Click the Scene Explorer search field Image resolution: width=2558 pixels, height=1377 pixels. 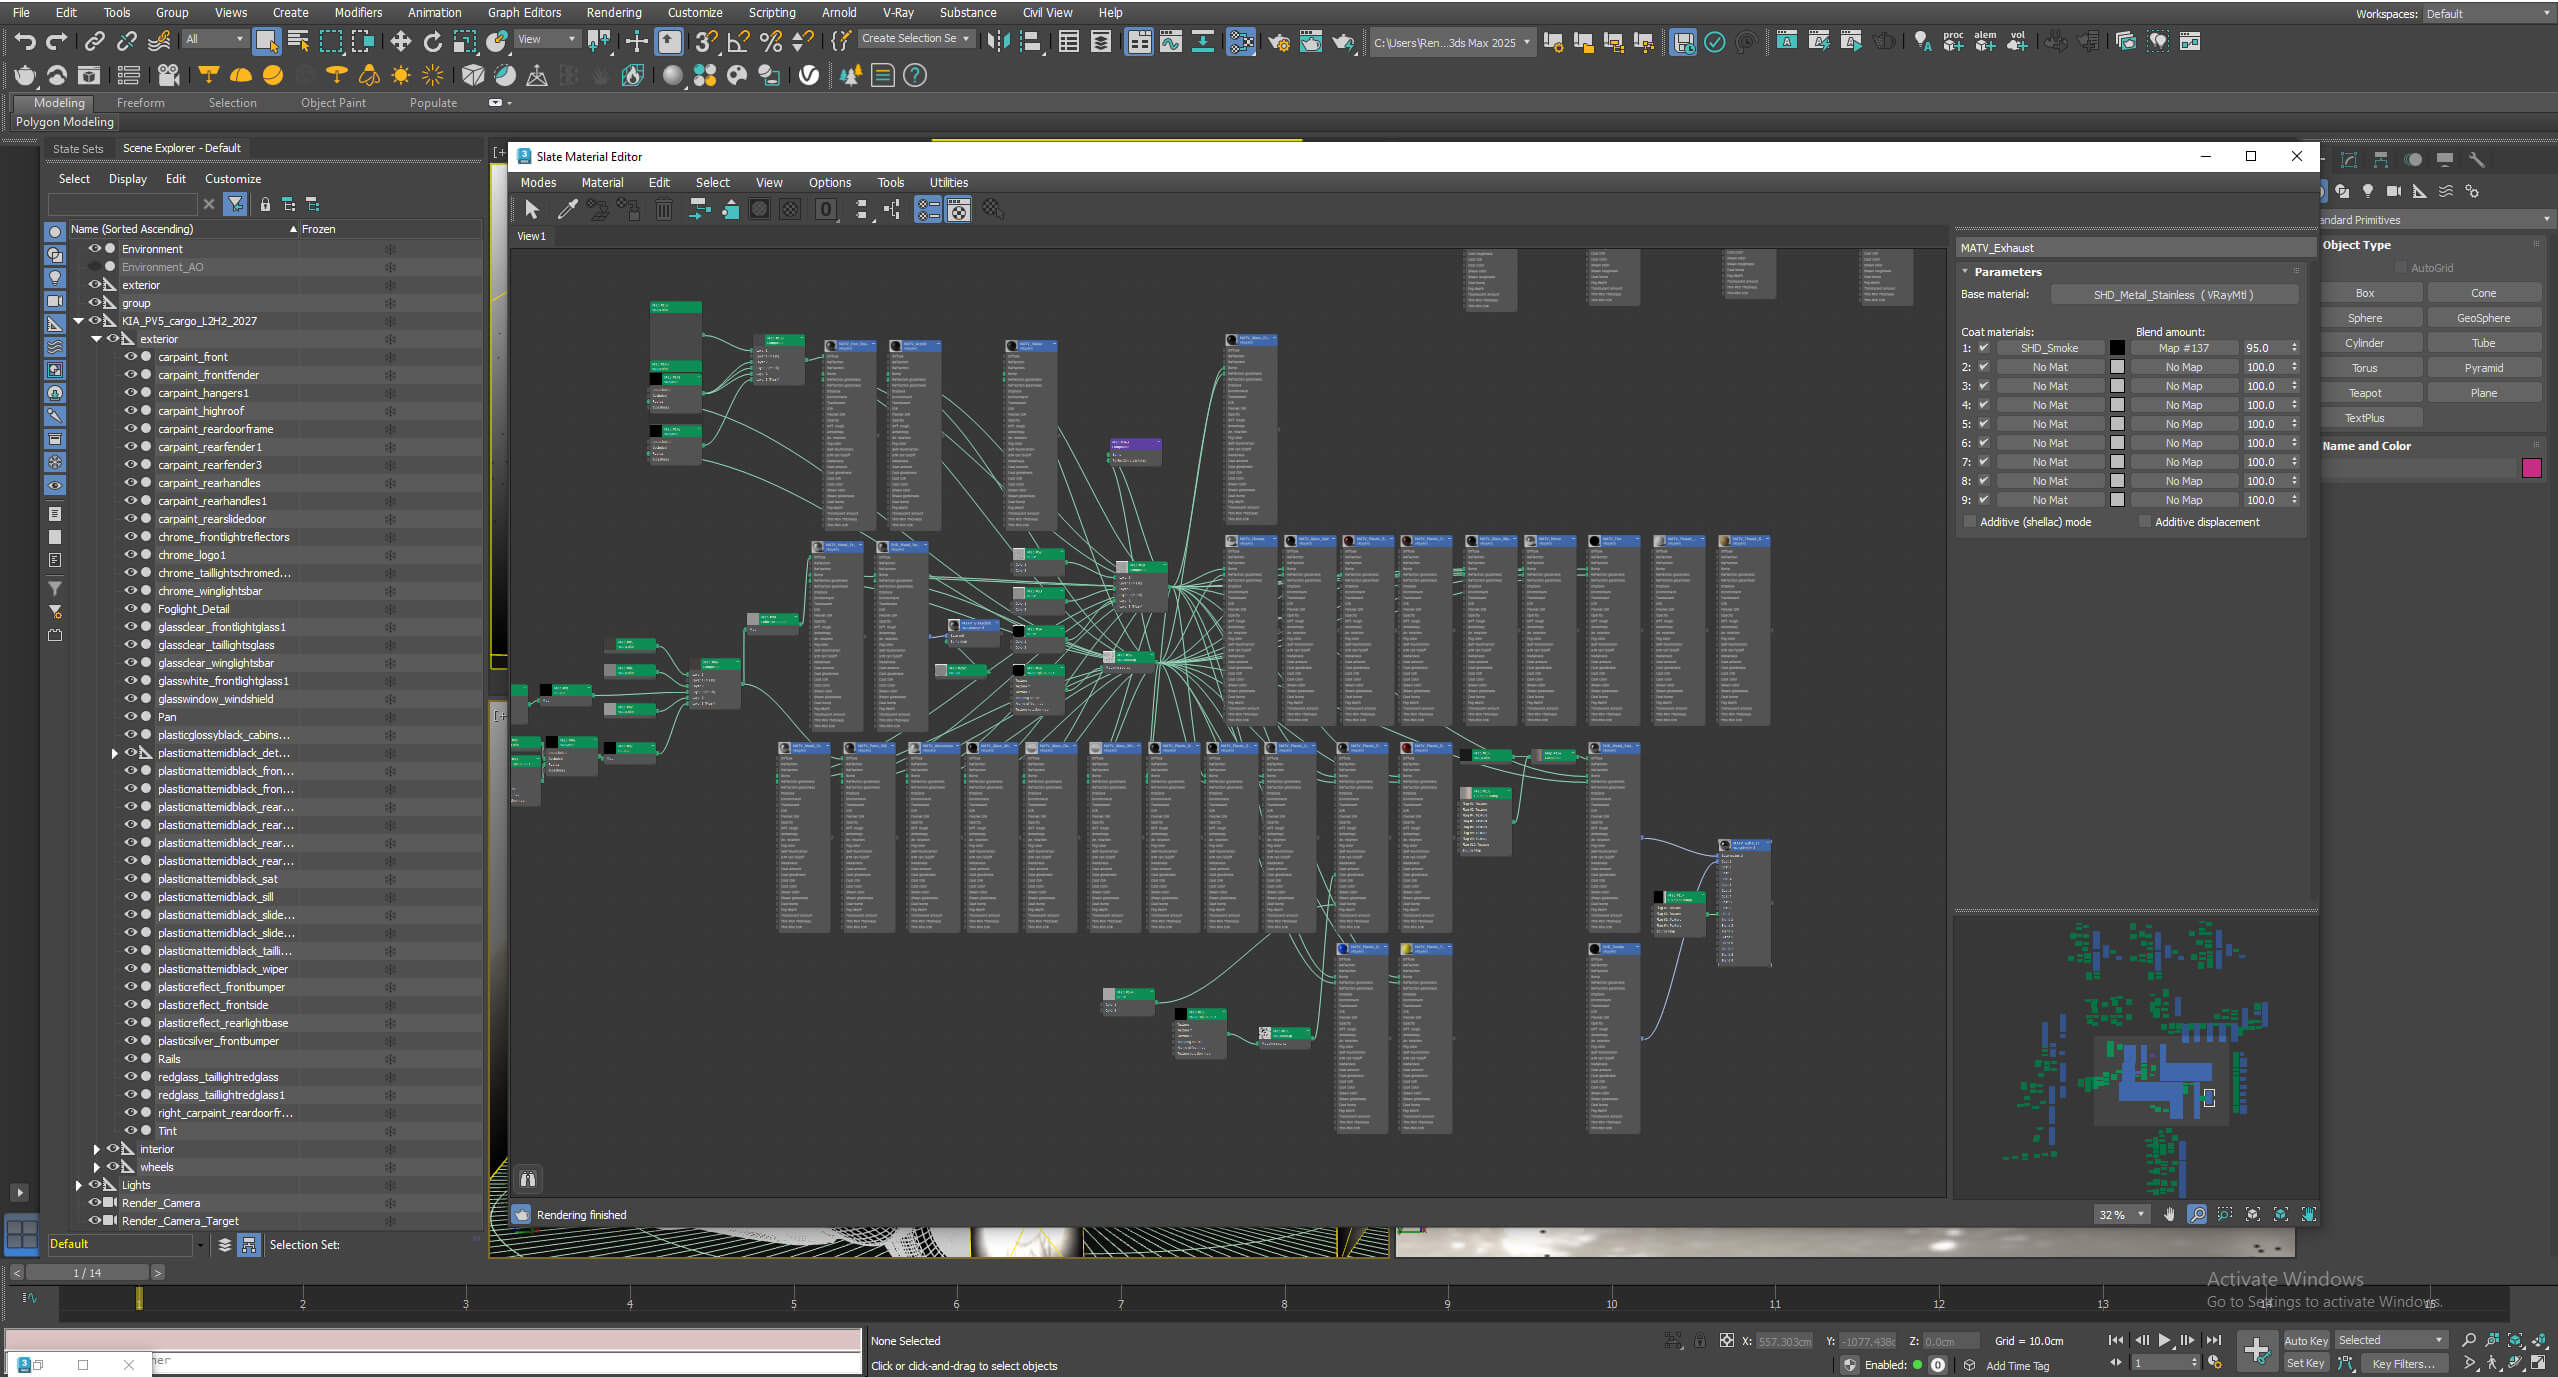(122, 204)
